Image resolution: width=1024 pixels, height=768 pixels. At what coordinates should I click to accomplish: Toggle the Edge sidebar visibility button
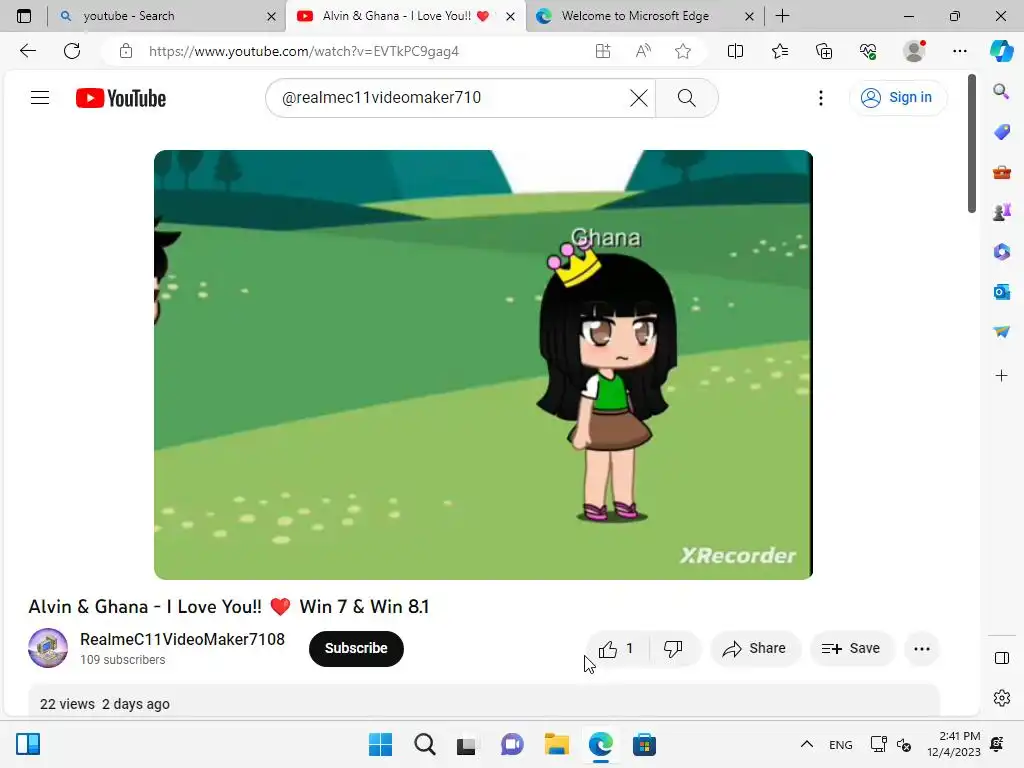pyautogui.click(x=1002, y=658)
